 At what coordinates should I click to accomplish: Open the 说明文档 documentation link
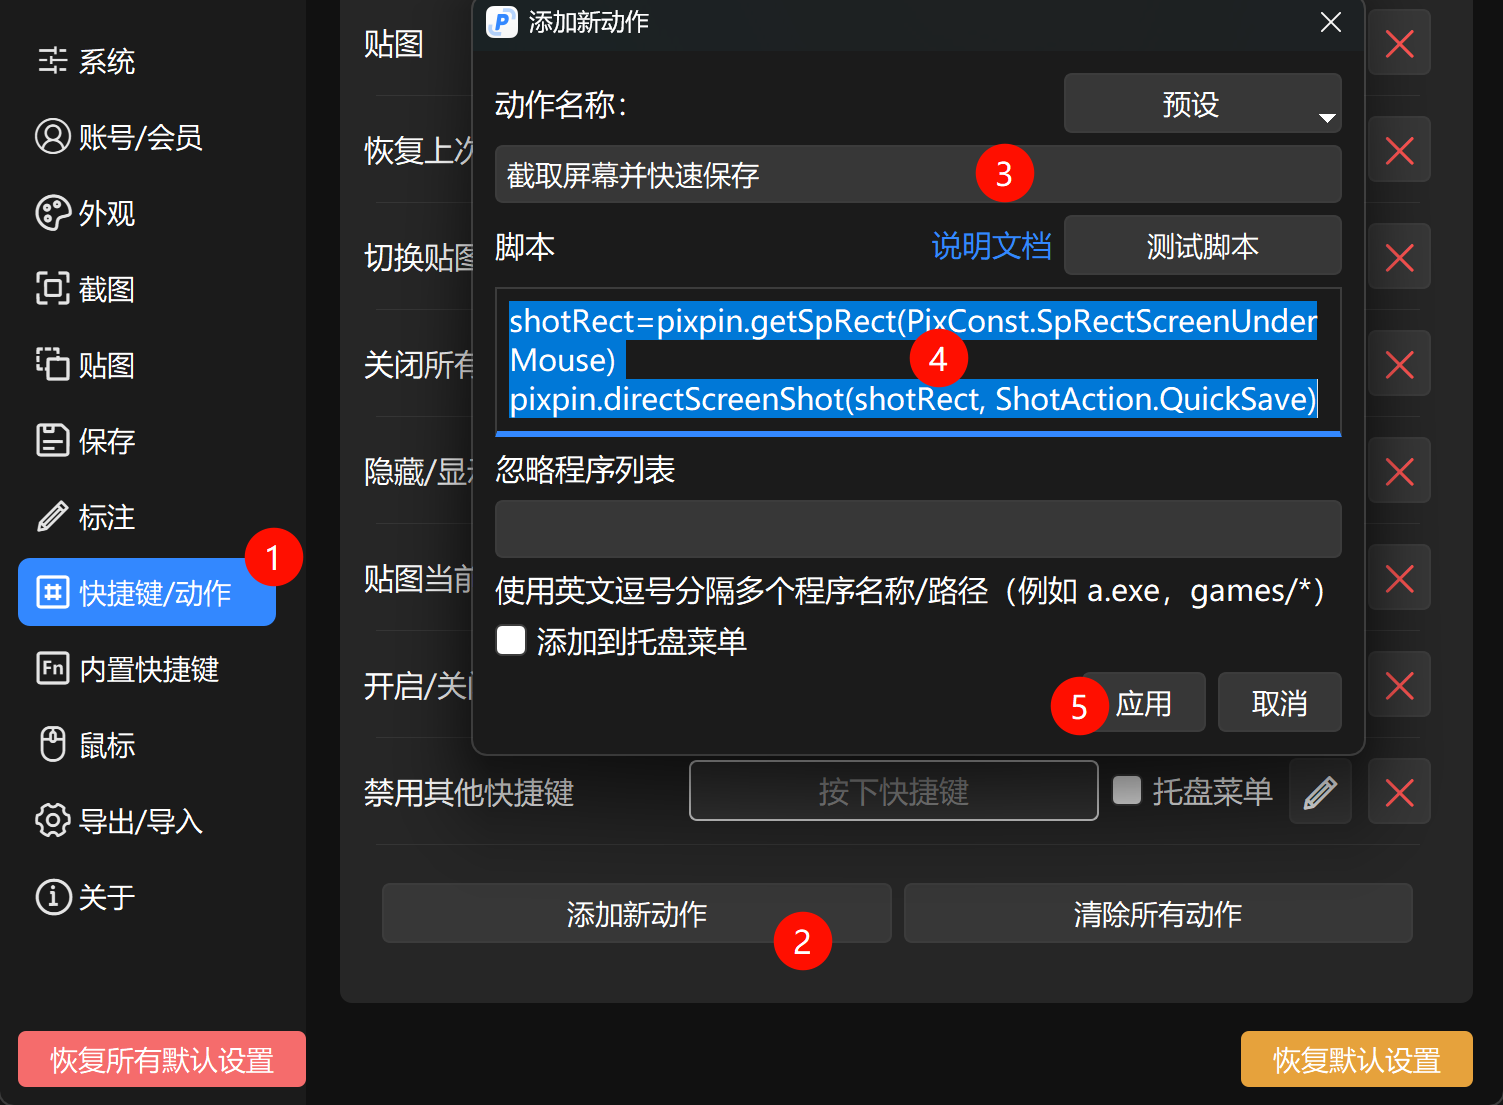click(990, 246)
